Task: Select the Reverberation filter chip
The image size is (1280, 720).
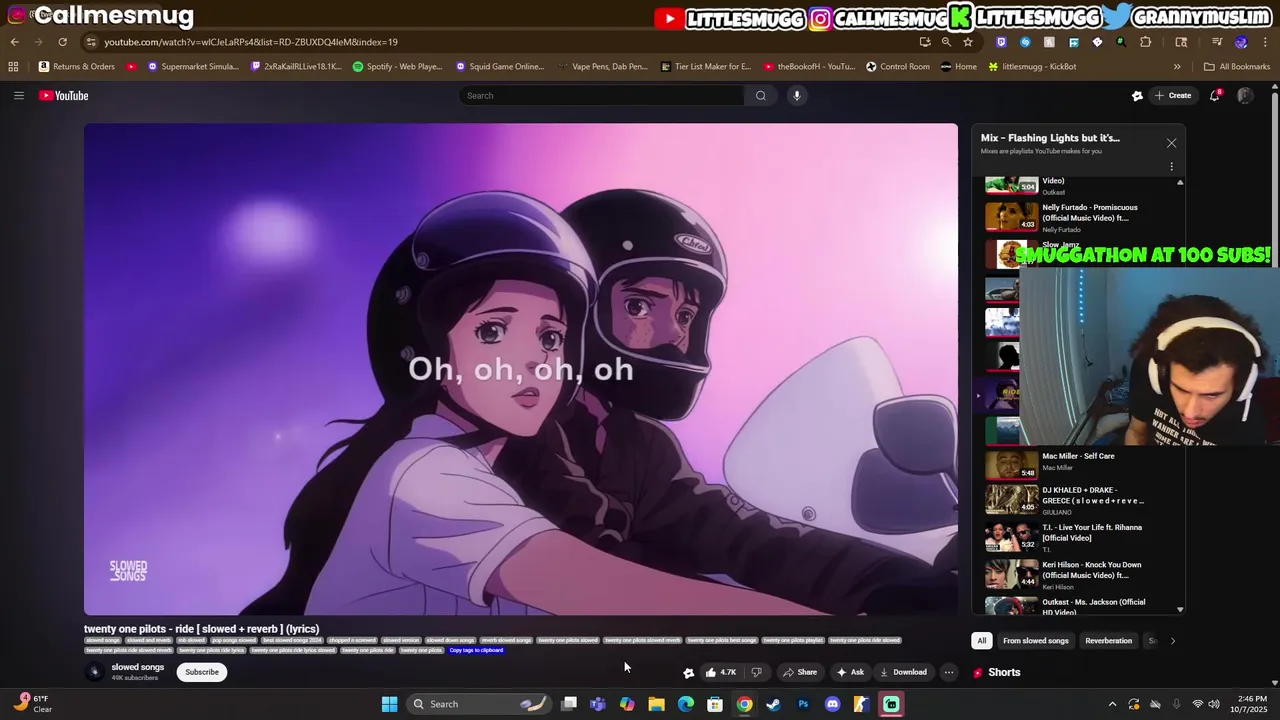Action: click(1109, 641)
